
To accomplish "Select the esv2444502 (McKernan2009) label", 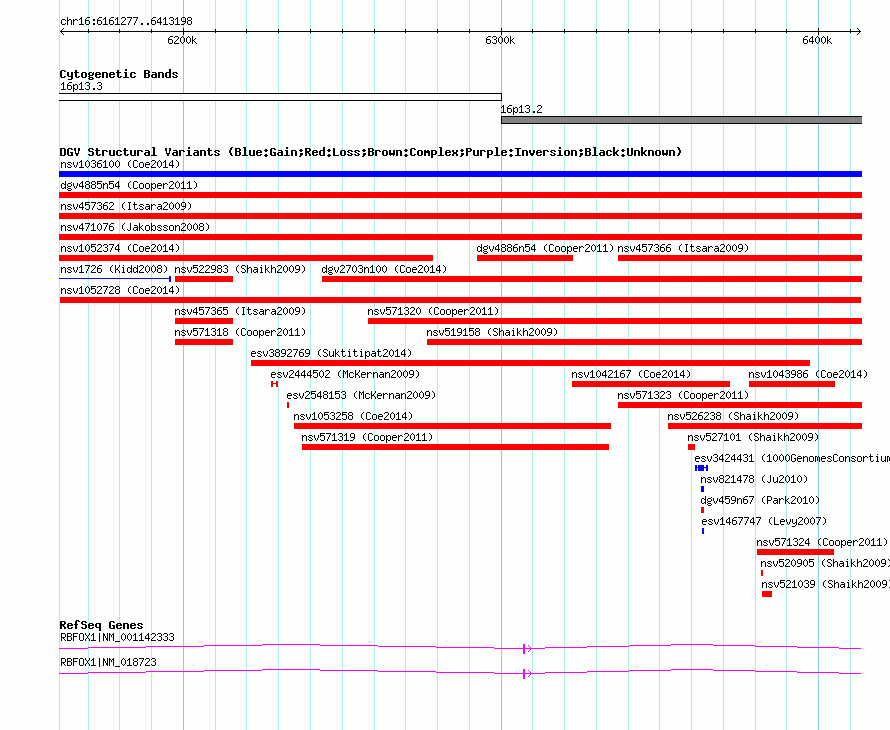I will [x=345, y=374].
